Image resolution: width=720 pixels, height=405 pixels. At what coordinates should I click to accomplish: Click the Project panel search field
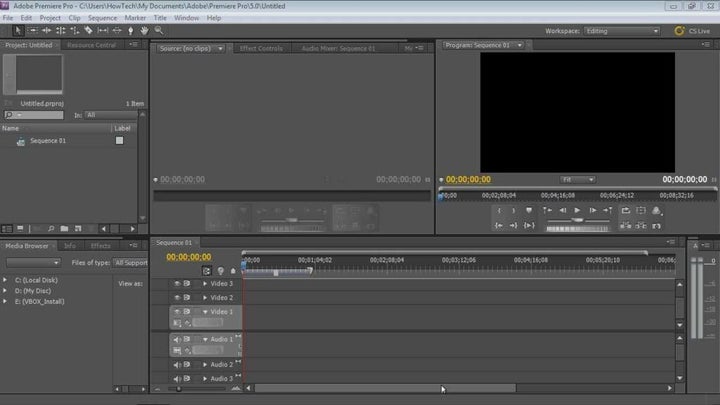[x=40, y=115]
